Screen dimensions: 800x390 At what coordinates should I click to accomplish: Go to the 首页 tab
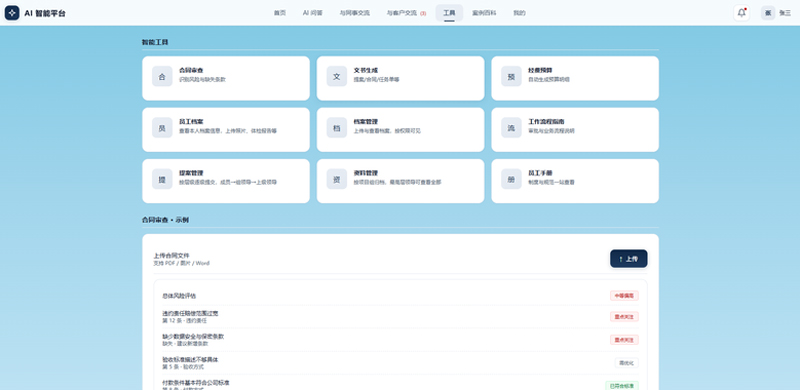[280, 13]
